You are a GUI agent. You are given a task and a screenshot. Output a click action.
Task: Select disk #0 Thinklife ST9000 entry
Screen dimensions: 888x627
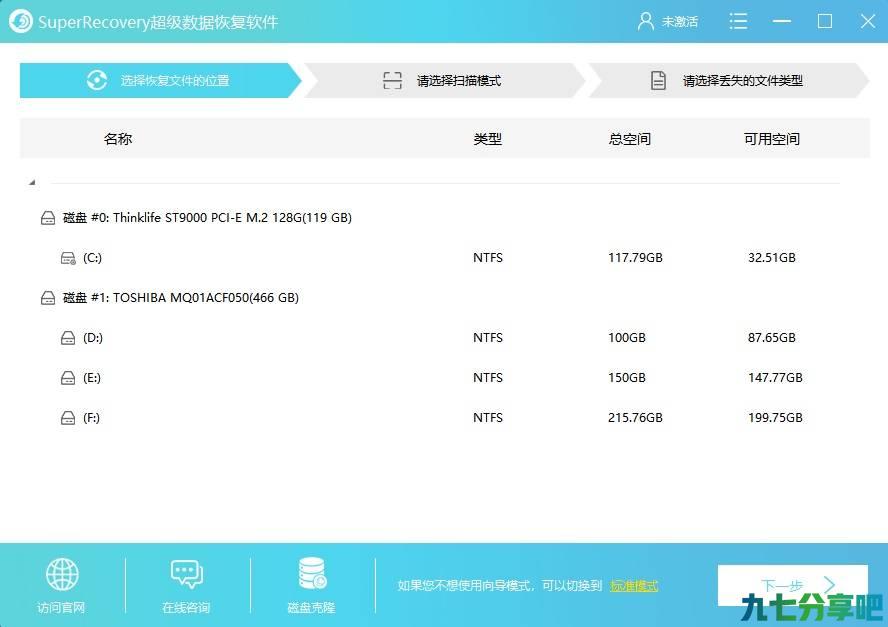point(207,217)
